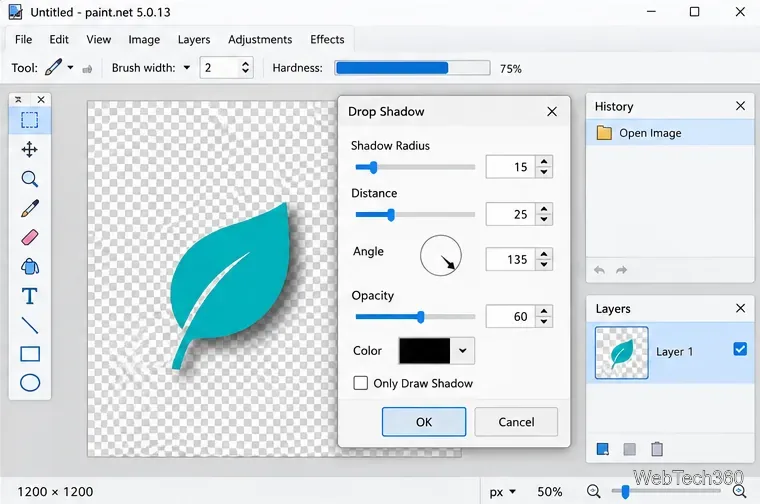Click the Angle value field showing 135
Viewport: 760px width, 504px height.
pyautogui.click(x=510, y=259)
